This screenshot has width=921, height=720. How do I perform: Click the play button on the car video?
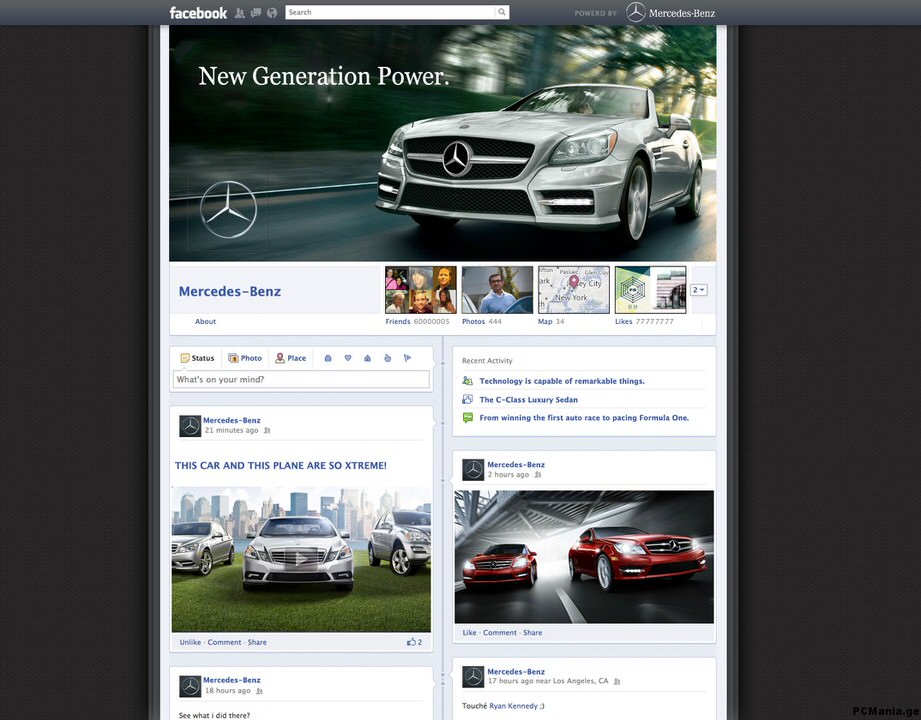click(300, 558)
